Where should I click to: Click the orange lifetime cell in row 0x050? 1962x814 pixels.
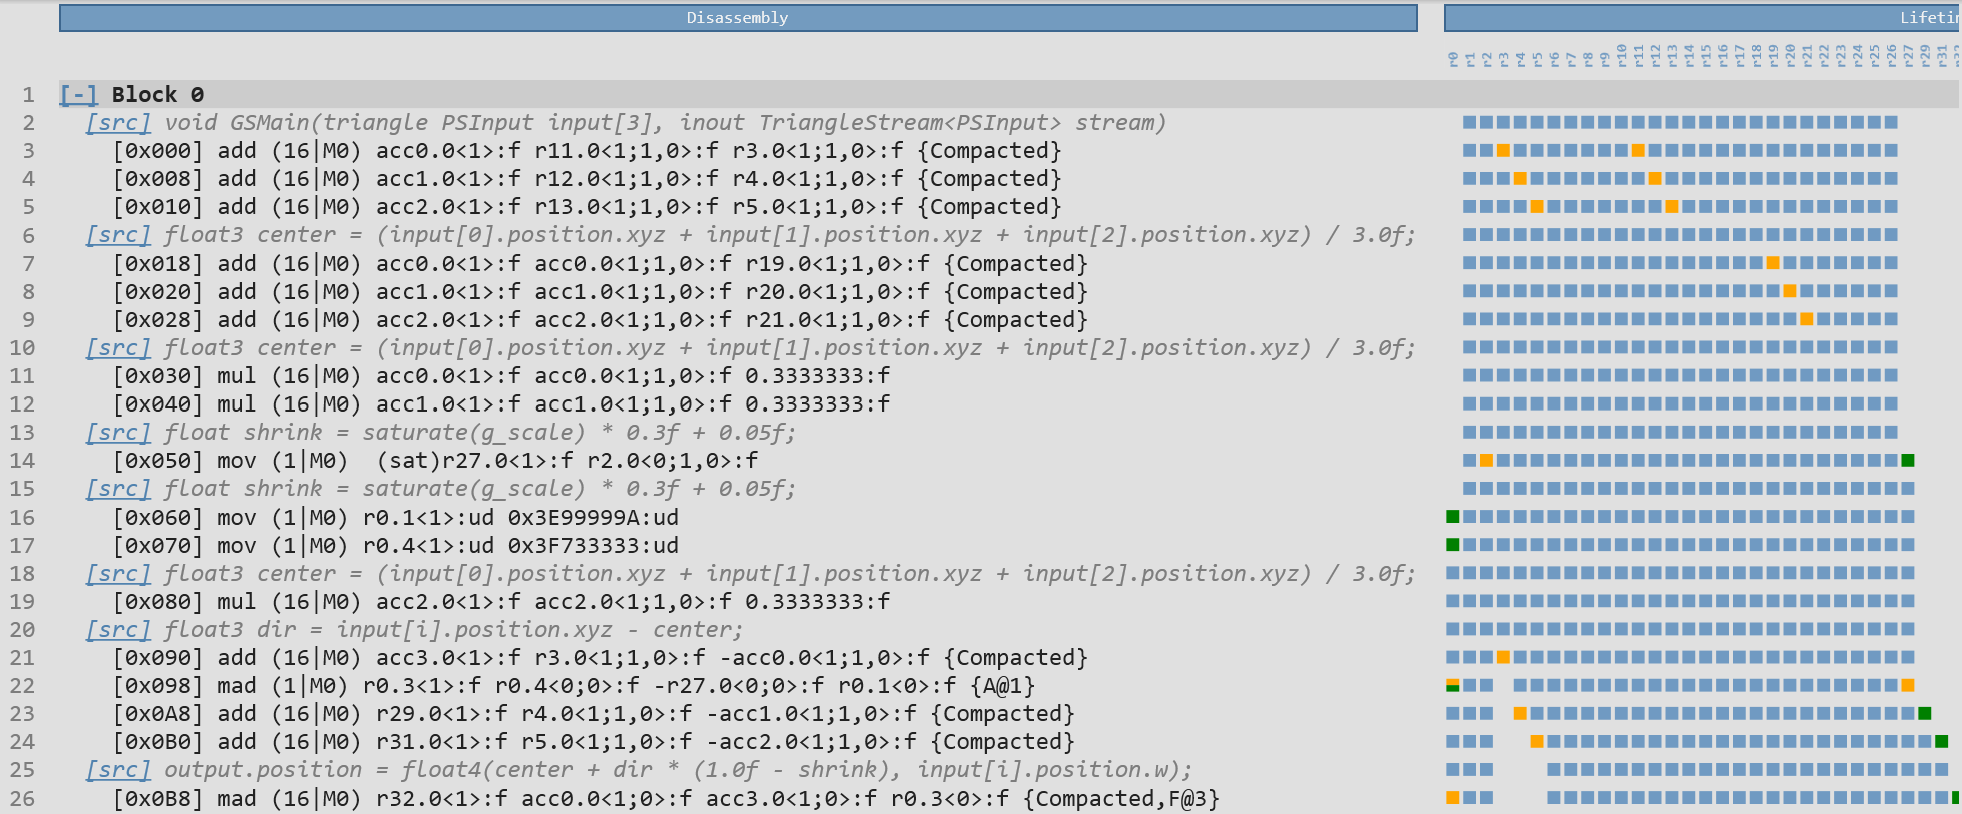click(x=1486, y=460)
